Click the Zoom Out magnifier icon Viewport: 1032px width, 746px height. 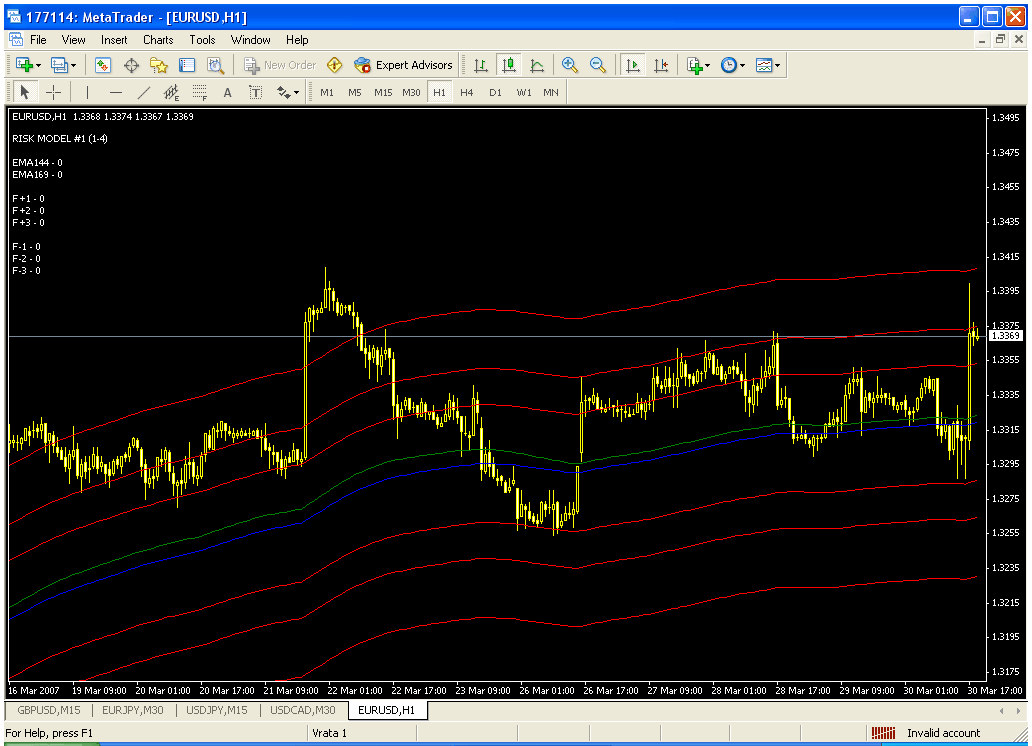click(598, 65)
